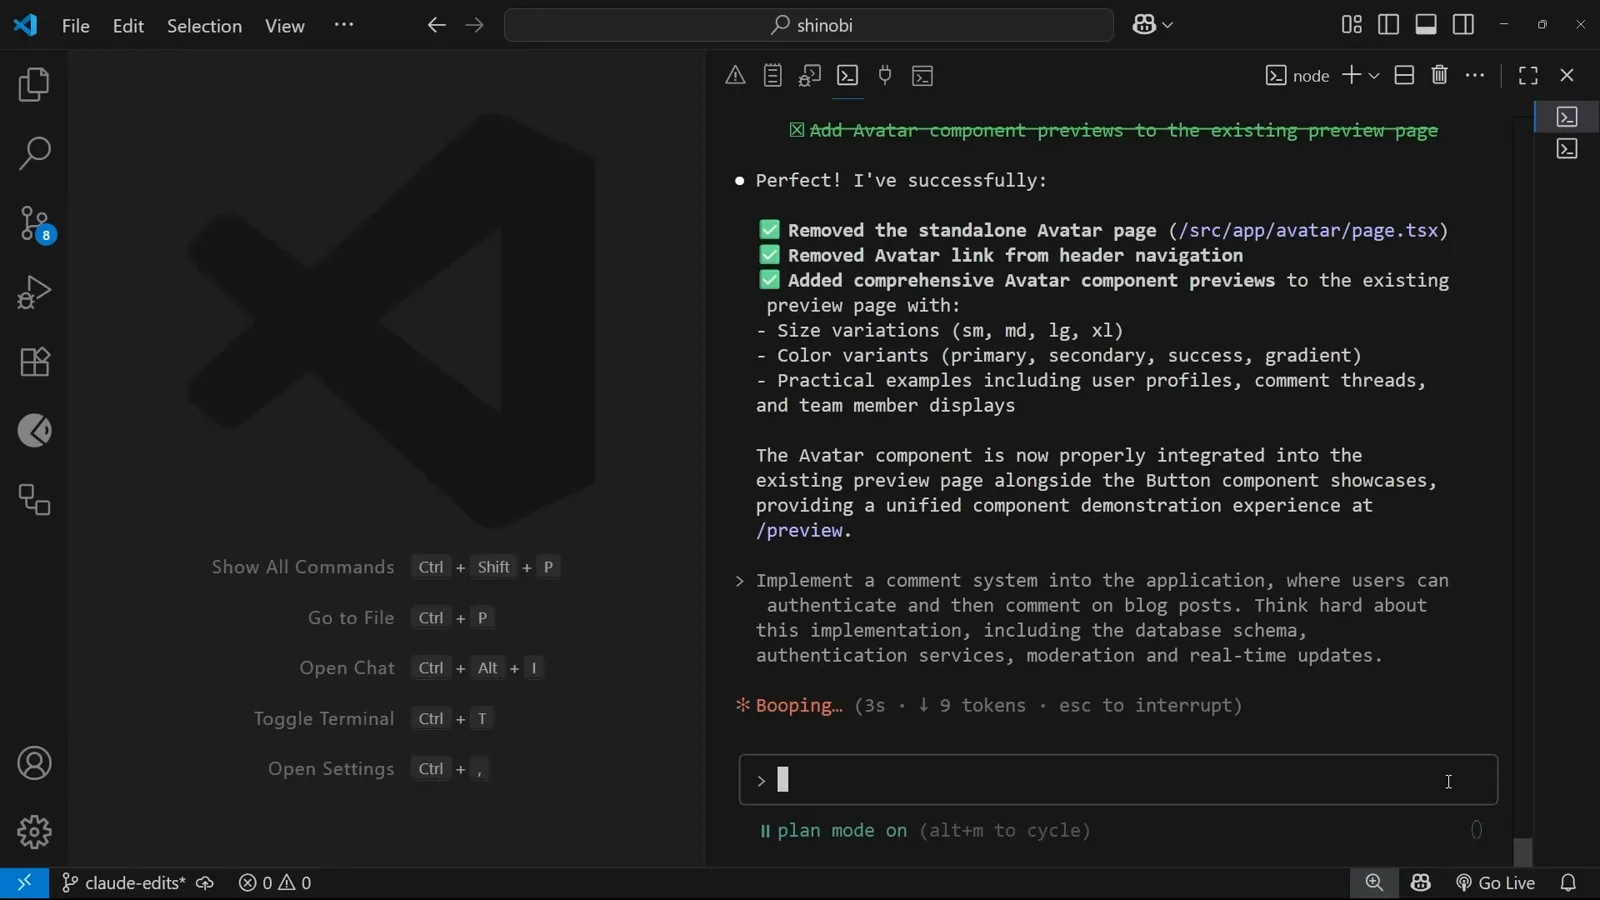The width and height of the screenshot is (1600, 900).
Task: Select the first terminal instance in the list
Action: click(x=1567, y=117)
